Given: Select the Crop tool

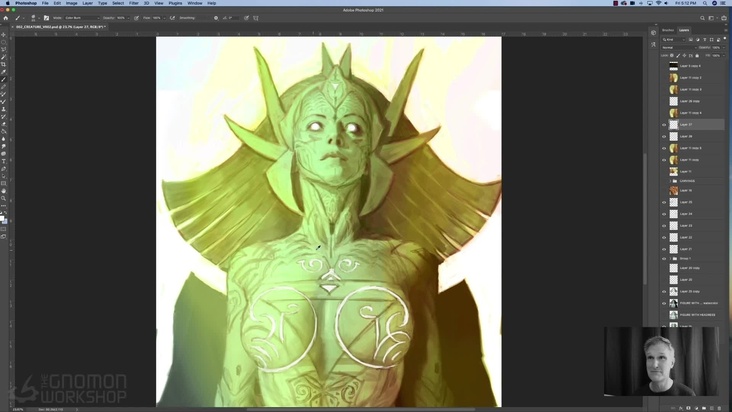Looking at the screenshot, I should 4,64.
